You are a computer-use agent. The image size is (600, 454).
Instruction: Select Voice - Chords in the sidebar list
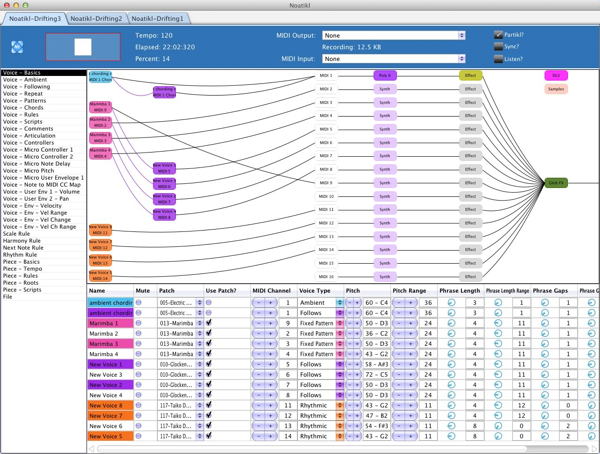click(x=23, y=108)
